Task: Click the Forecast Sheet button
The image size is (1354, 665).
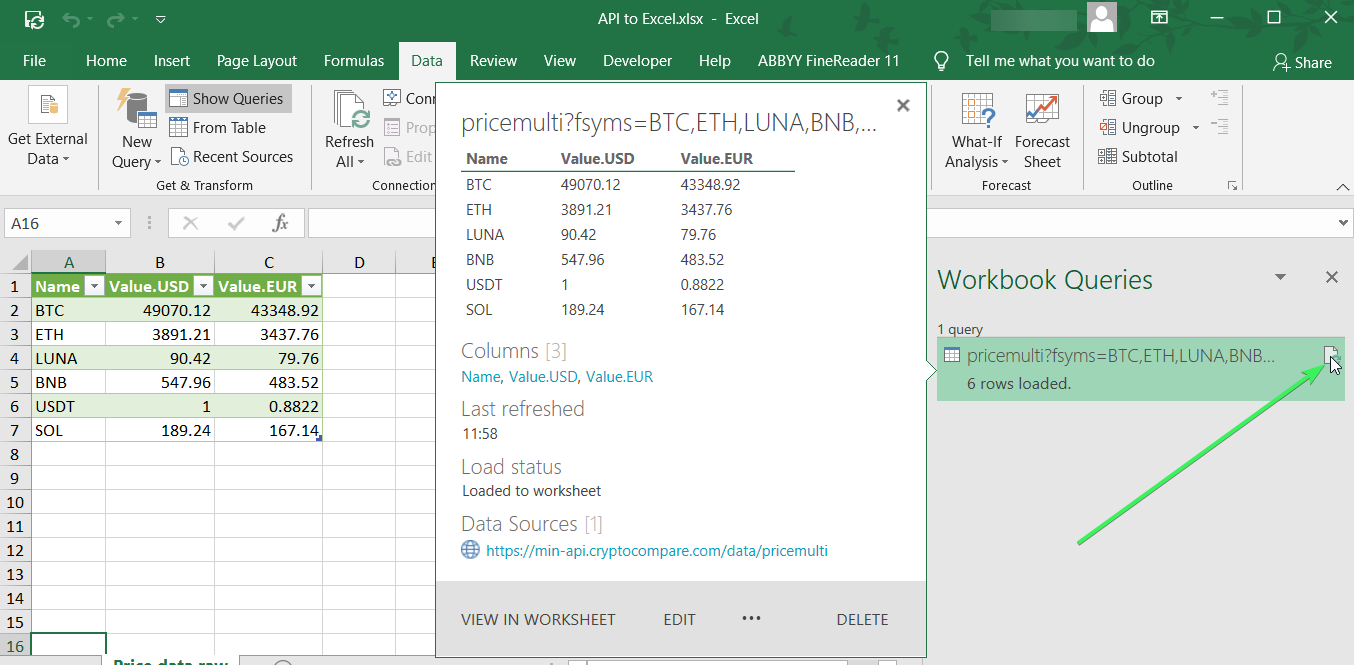Action: pos(1042,130)
